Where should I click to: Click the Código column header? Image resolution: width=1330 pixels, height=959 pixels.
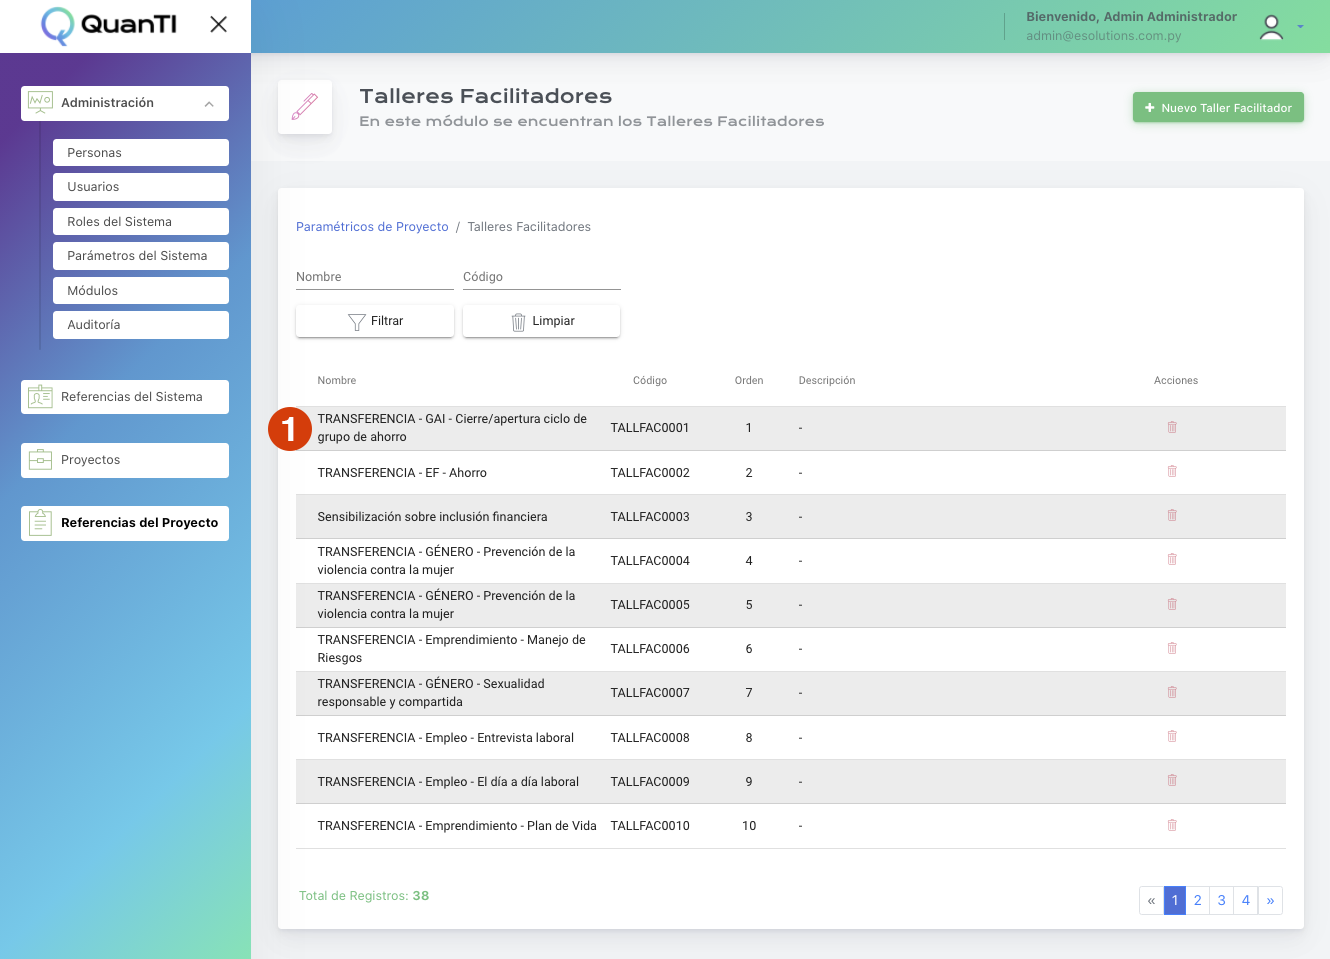[650, 381]
